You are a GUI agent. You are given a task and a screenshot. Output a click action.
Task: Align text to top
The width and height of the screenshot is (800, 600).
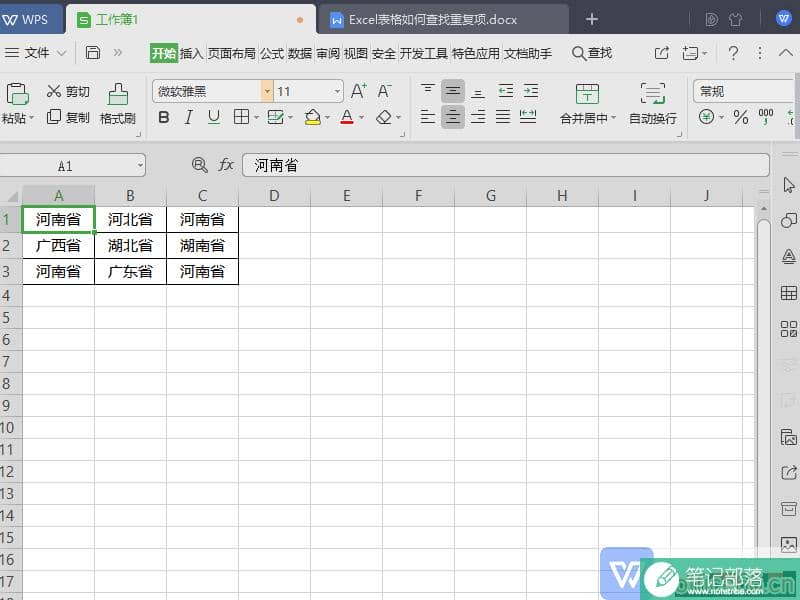[428, 91]
